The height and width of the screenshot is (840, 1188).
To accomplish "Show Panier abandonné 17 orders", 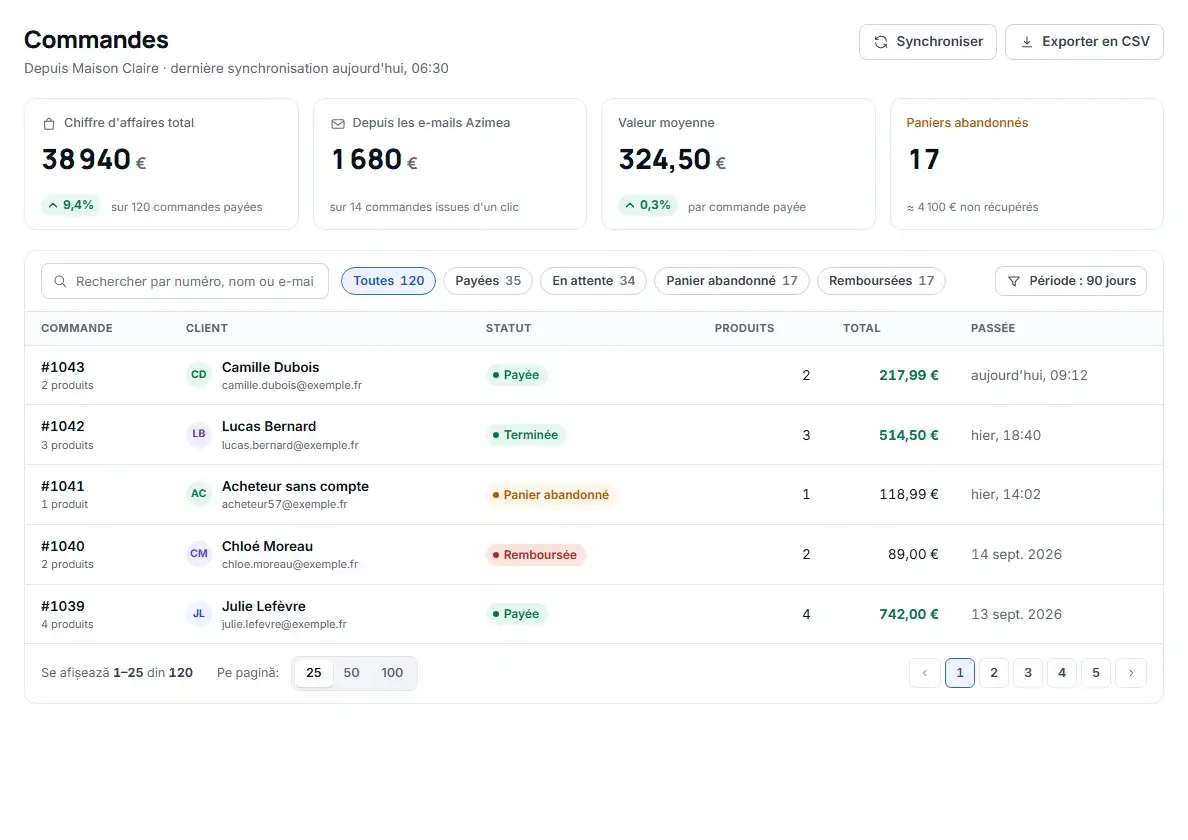I will pyautogui.click(x=732, y=281).
